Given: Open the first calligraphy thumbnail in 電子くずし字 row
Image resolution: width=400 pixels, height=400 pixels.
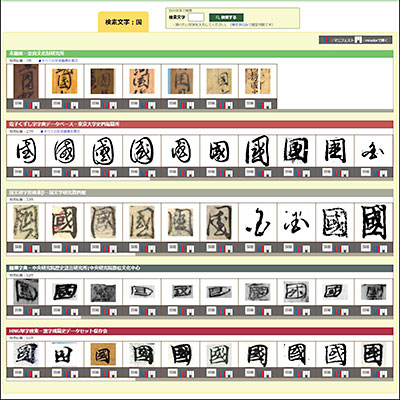Looking at the screenshot, I should click(26, 152).
